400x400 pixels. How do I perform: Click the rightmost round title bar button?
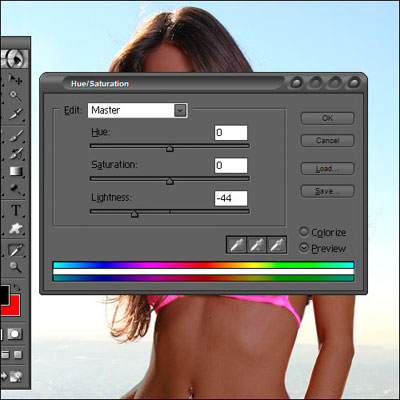[x=354, y=82]
